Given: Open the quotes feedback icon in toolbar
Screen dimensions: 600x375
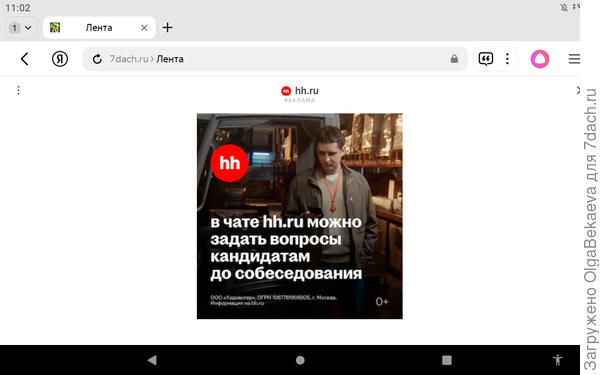Looking at the screenshot, I should (x=486, y=59).
